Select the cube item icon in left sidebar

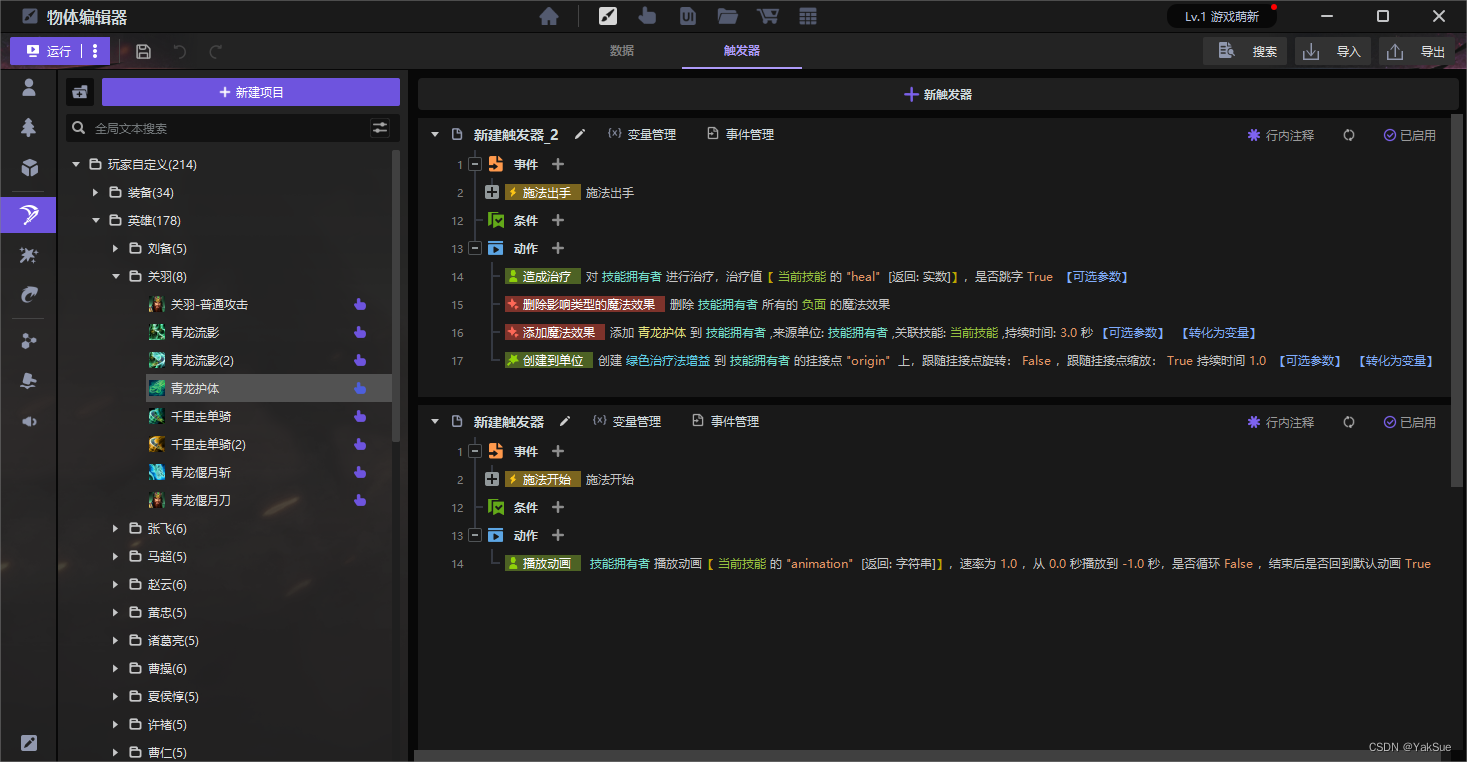(x=29, y=167)
